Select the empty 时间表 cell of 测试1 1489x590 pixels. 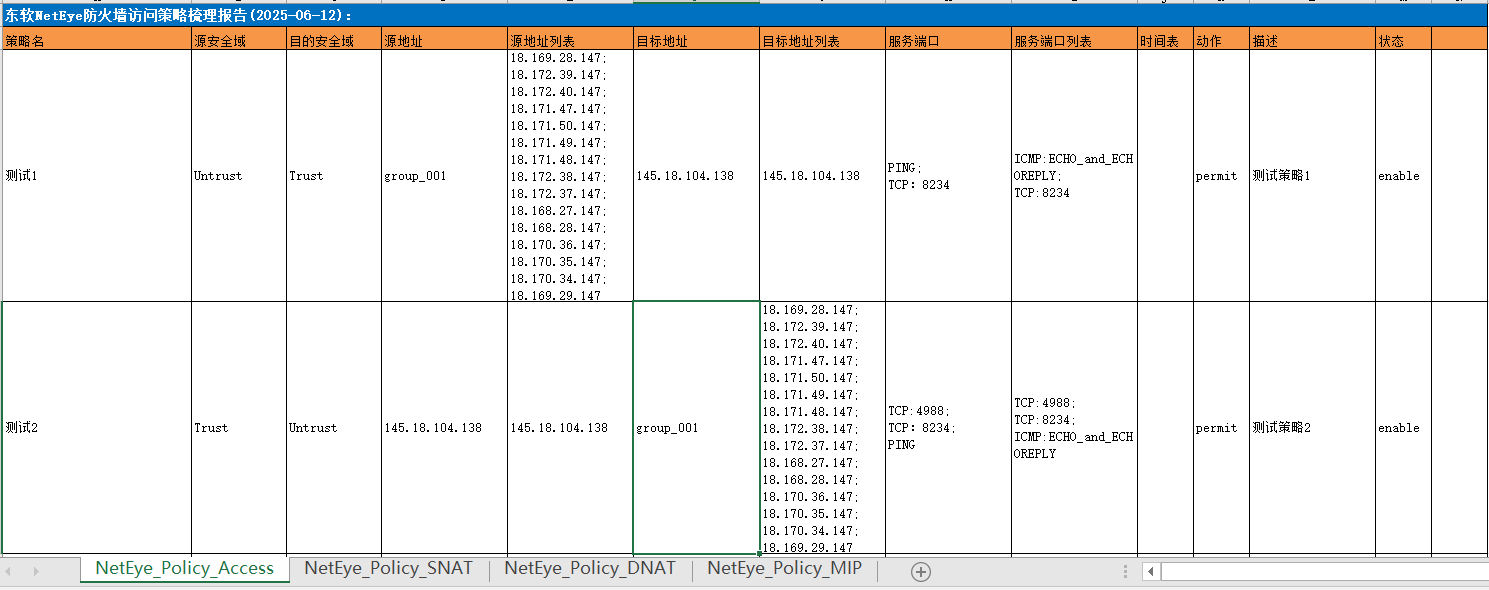pos(1165,176)
